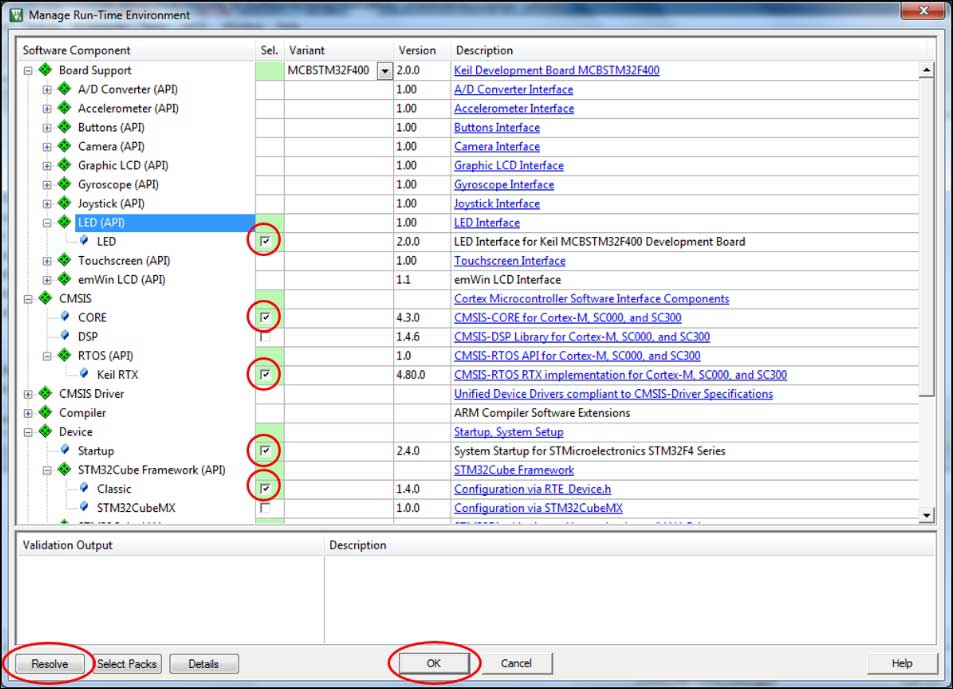Open the CMSIS-CORE for Cortex-M link
This screenshot has width=953, height=689.
coord(568,318)
